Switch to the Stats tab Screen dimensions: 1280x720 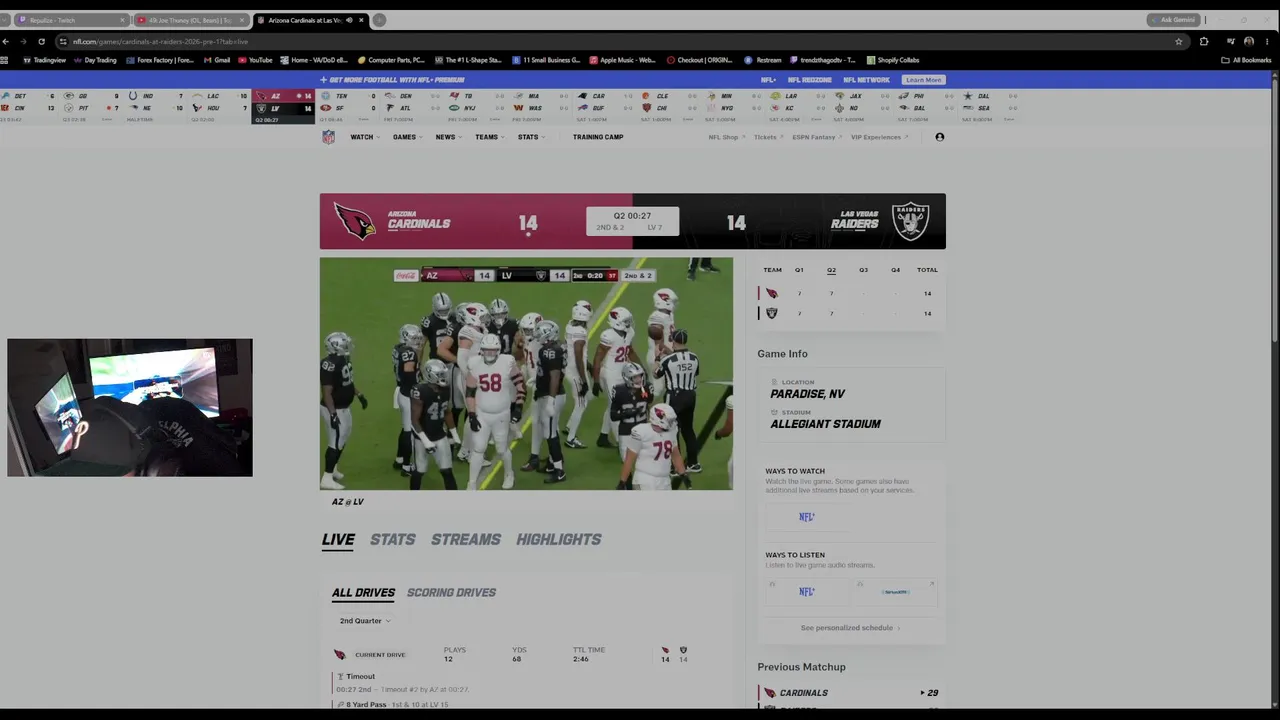point(392,539)
